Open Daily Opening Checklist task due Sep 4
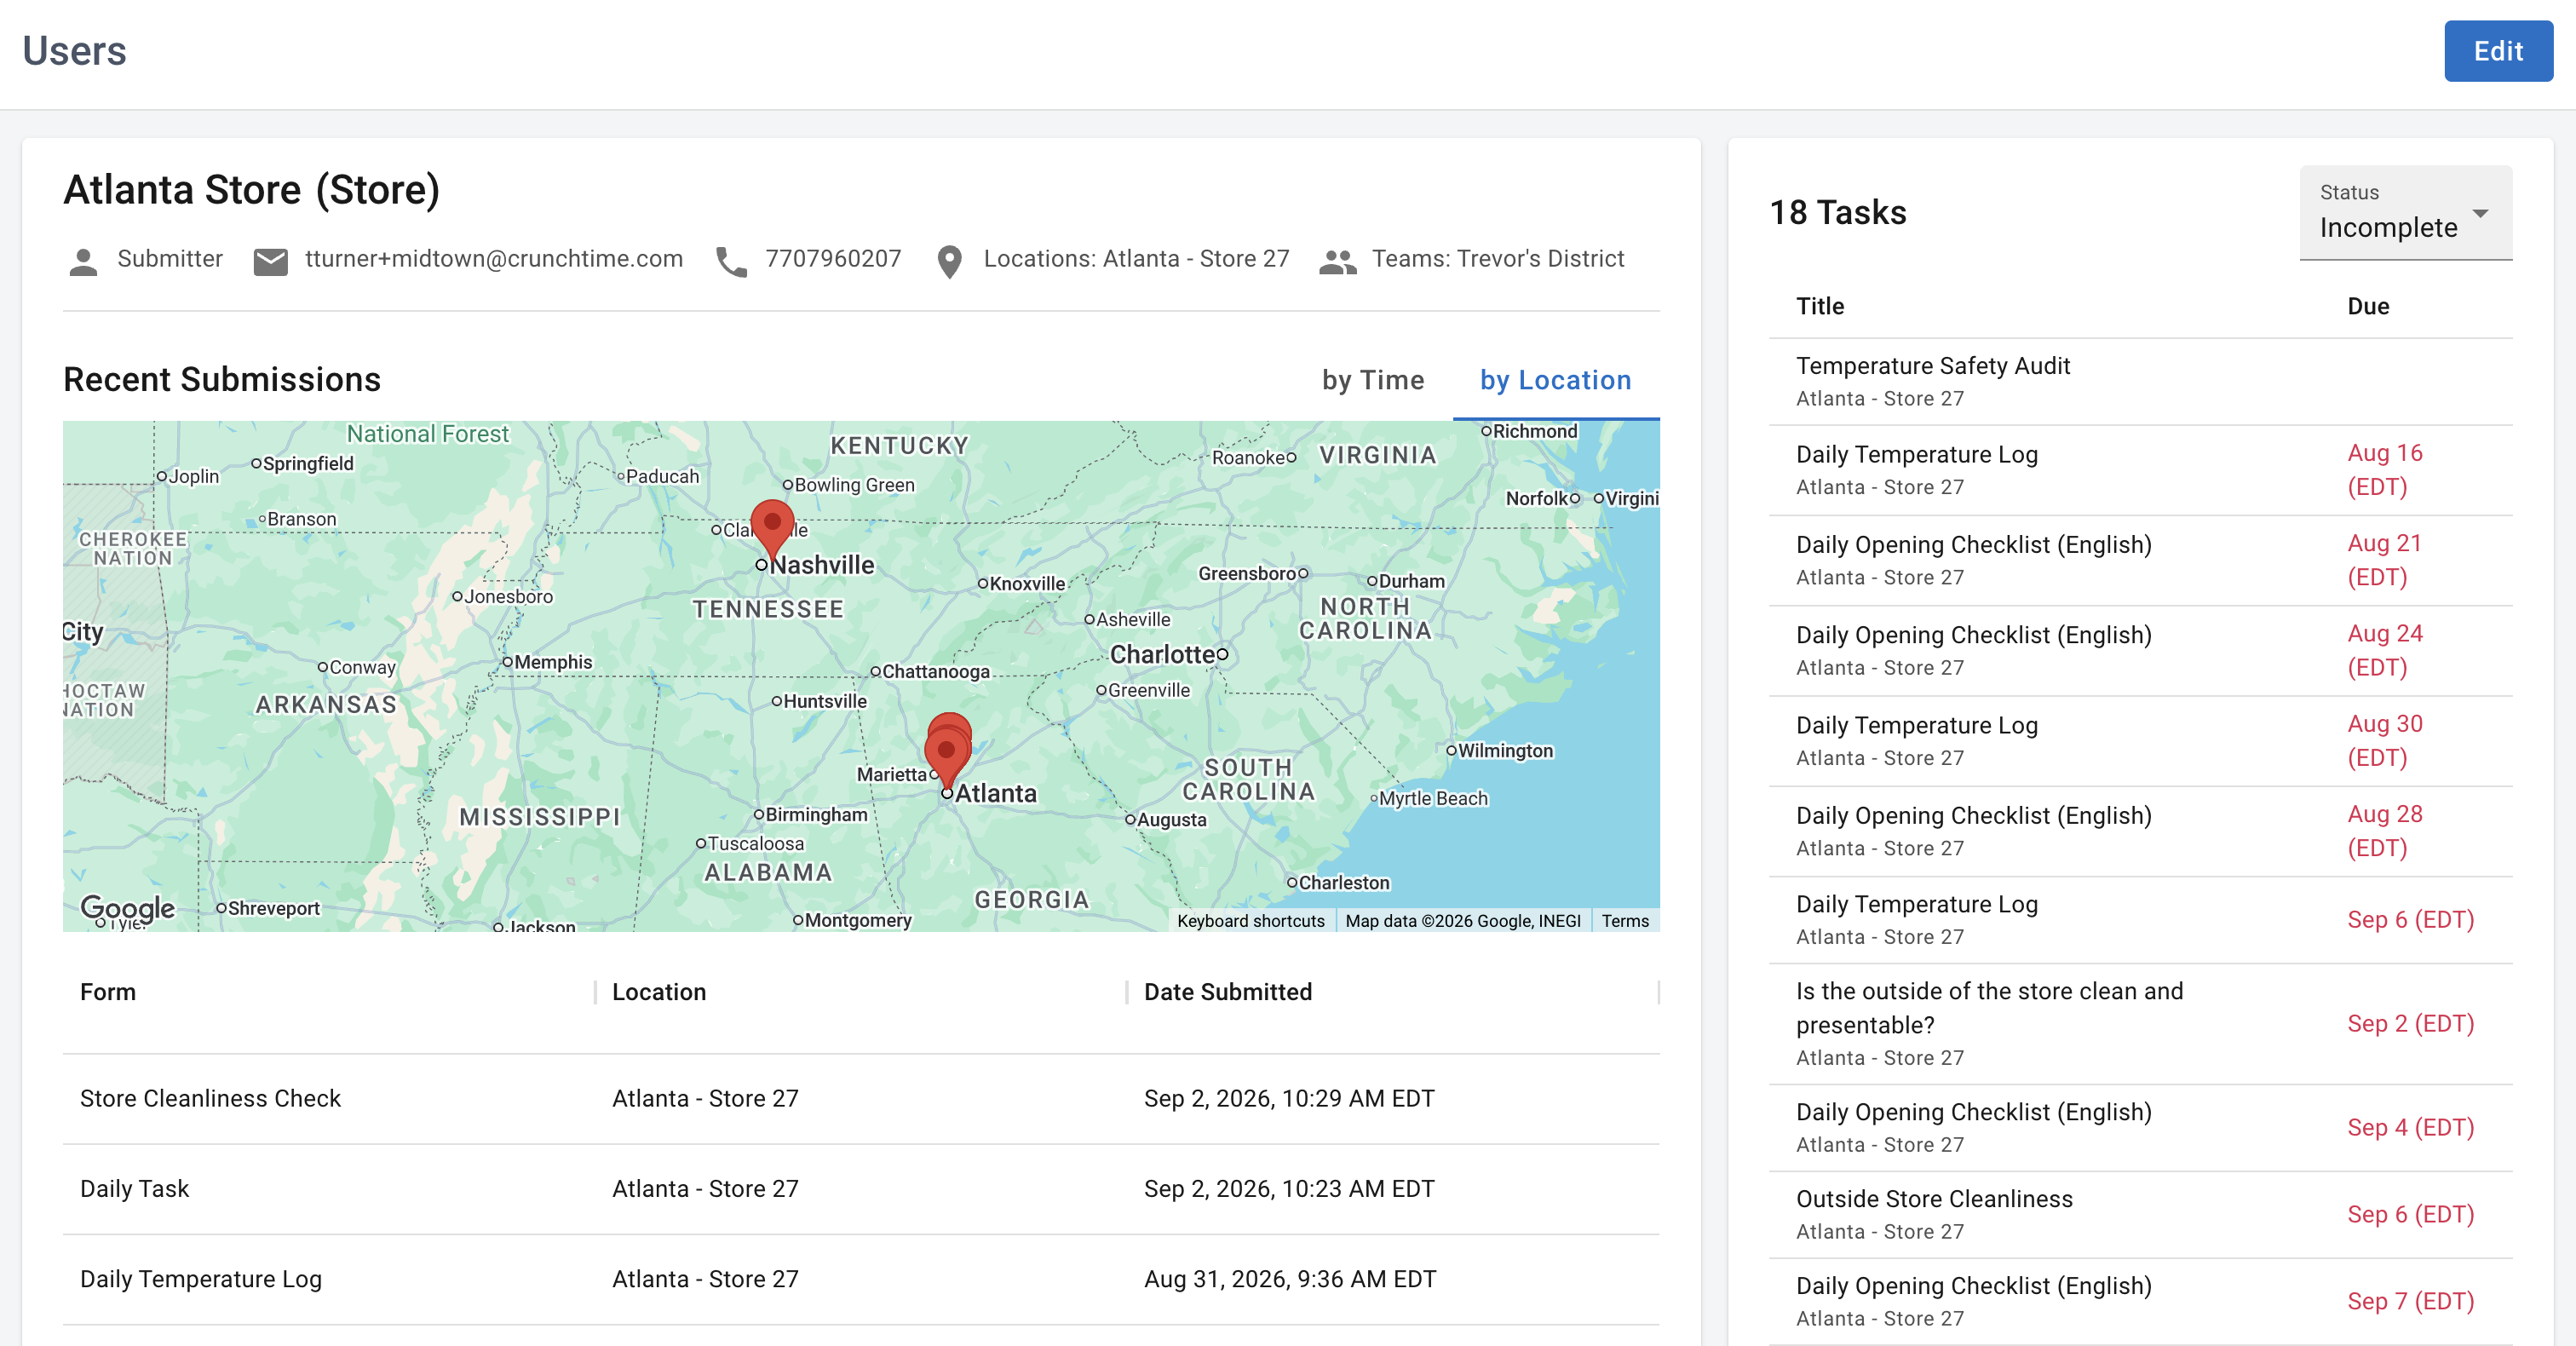 (2139, 1127)
